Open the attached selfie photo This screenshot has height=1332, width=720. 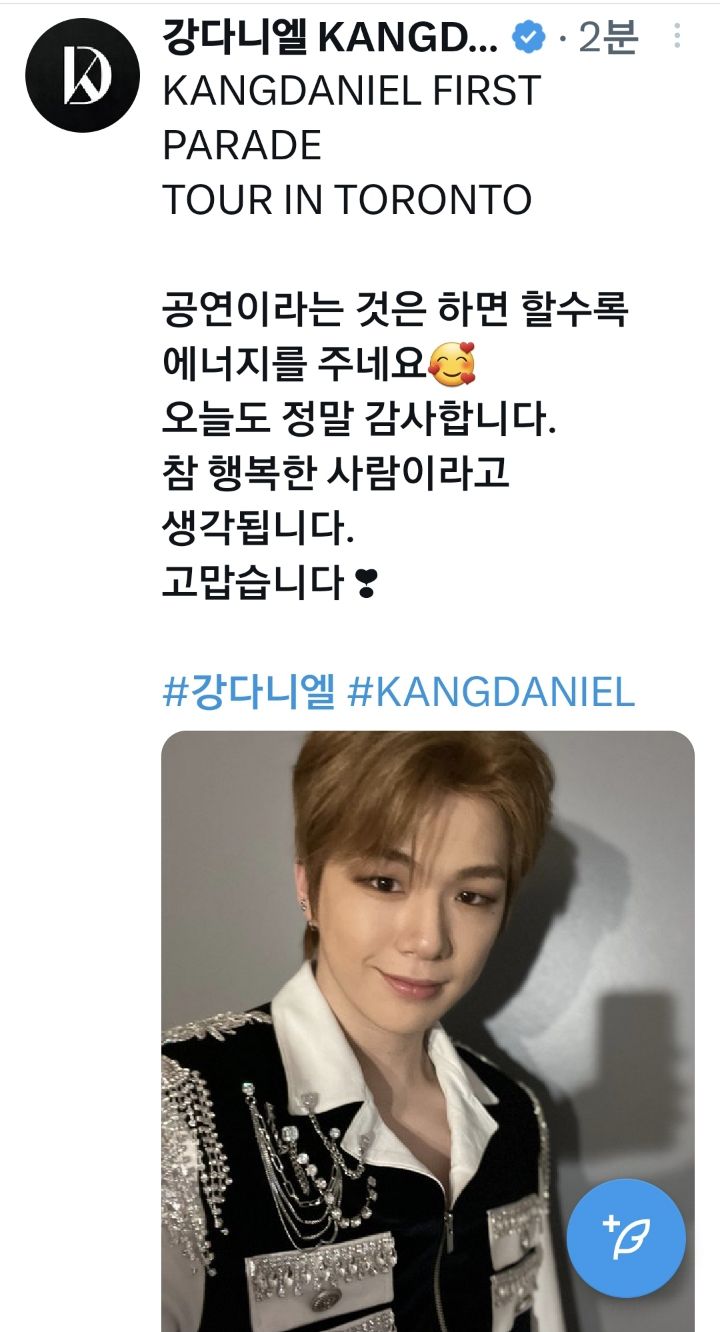(428, 1031)
